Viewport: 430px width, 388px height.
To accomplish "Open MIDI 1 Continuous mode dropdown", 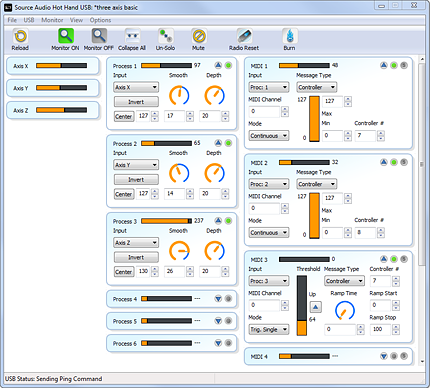I will pos(269,136).
